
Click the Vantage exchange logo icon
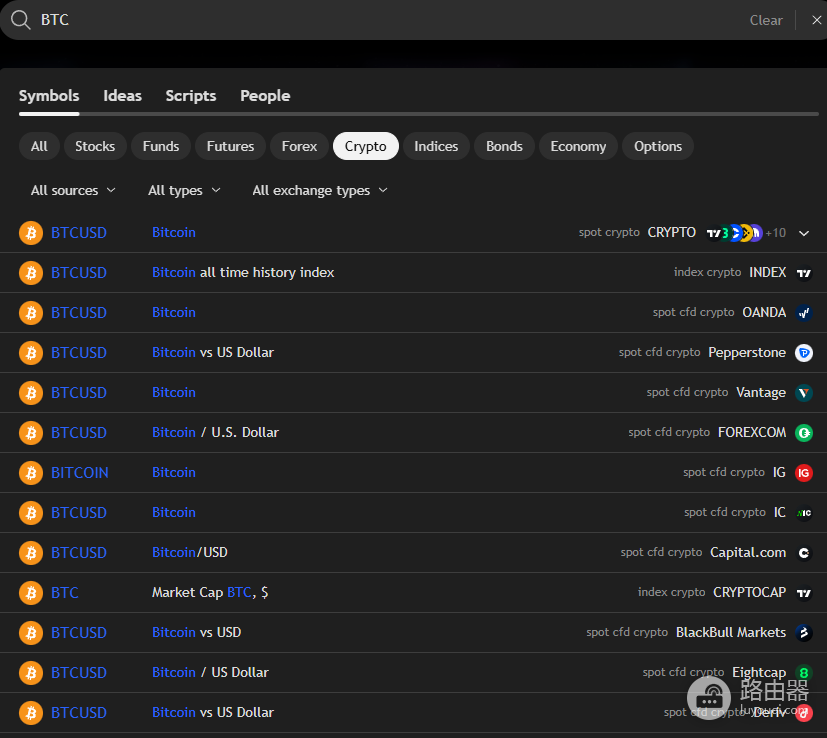pos(804,393)
